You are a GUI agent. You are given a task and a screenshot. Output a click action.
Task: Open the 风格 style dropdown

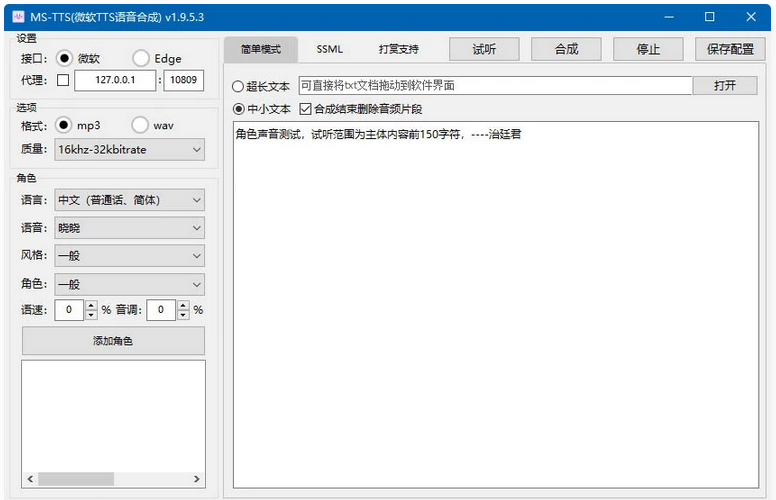click(x=129, y=256)
